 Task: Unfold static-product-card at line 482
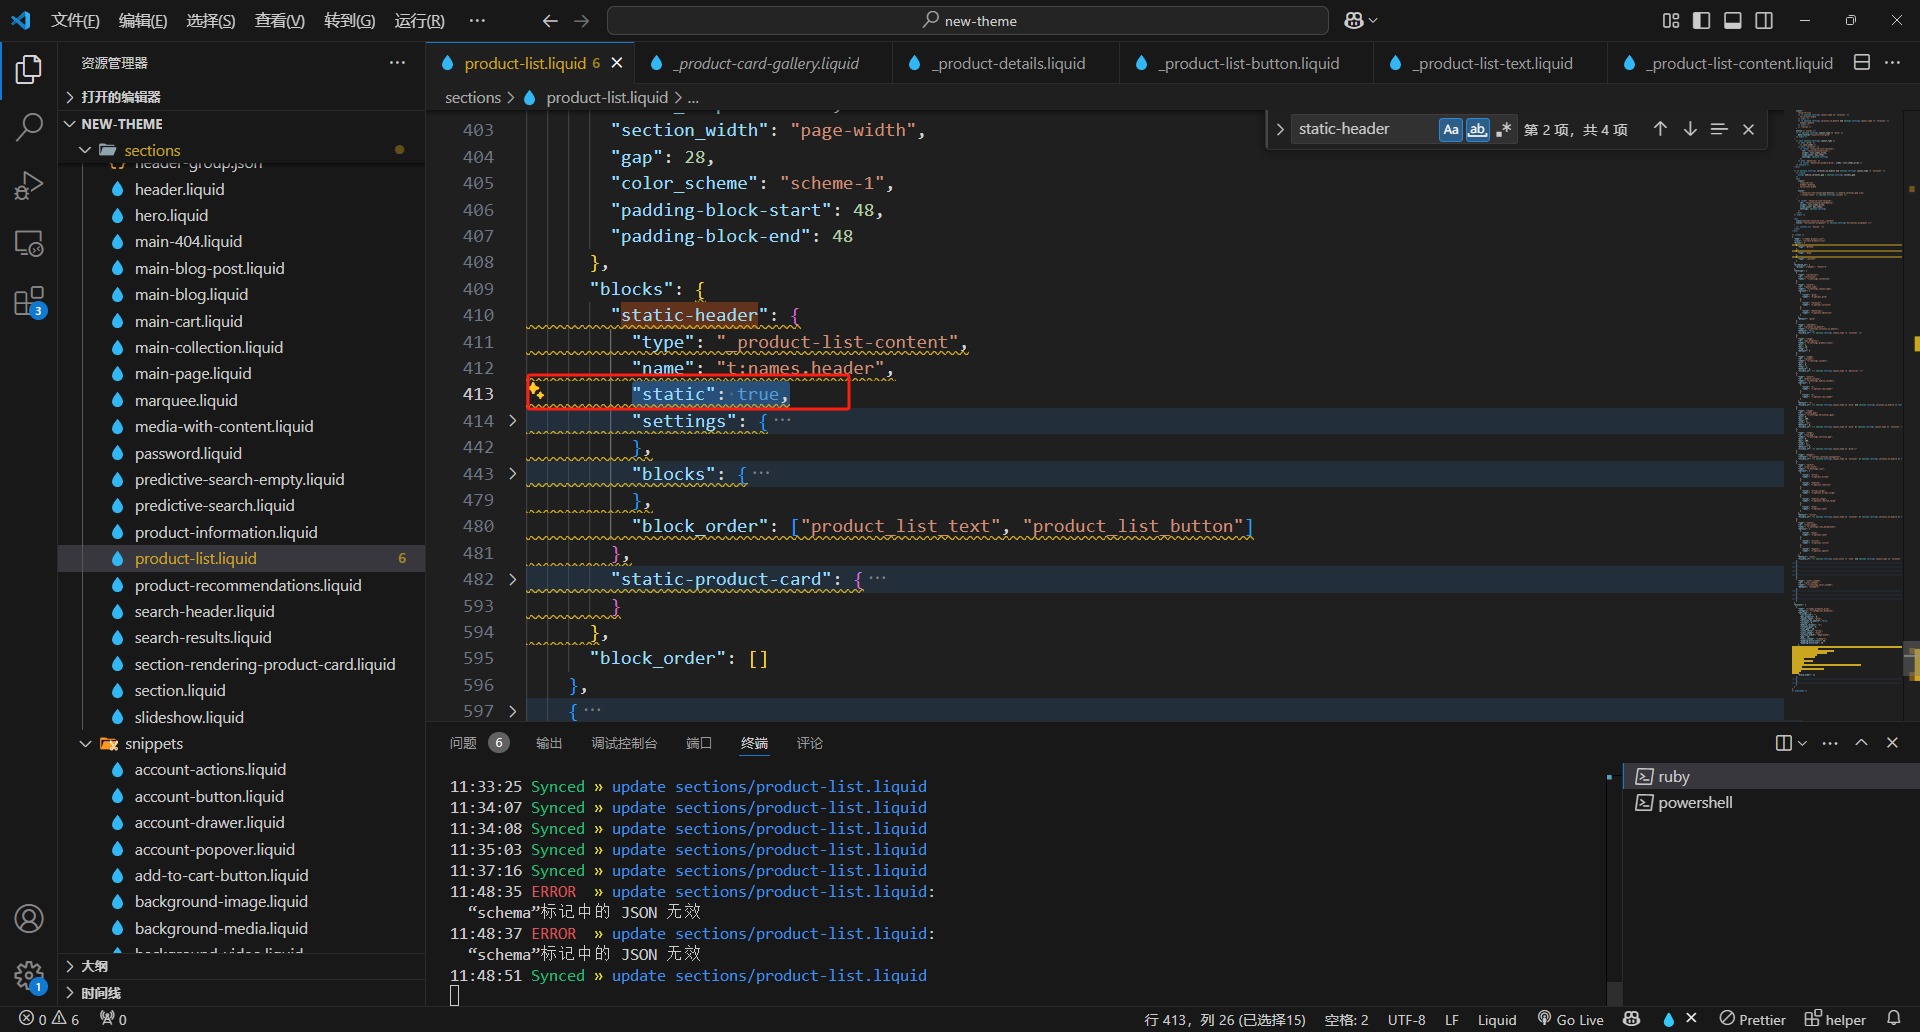513,579
